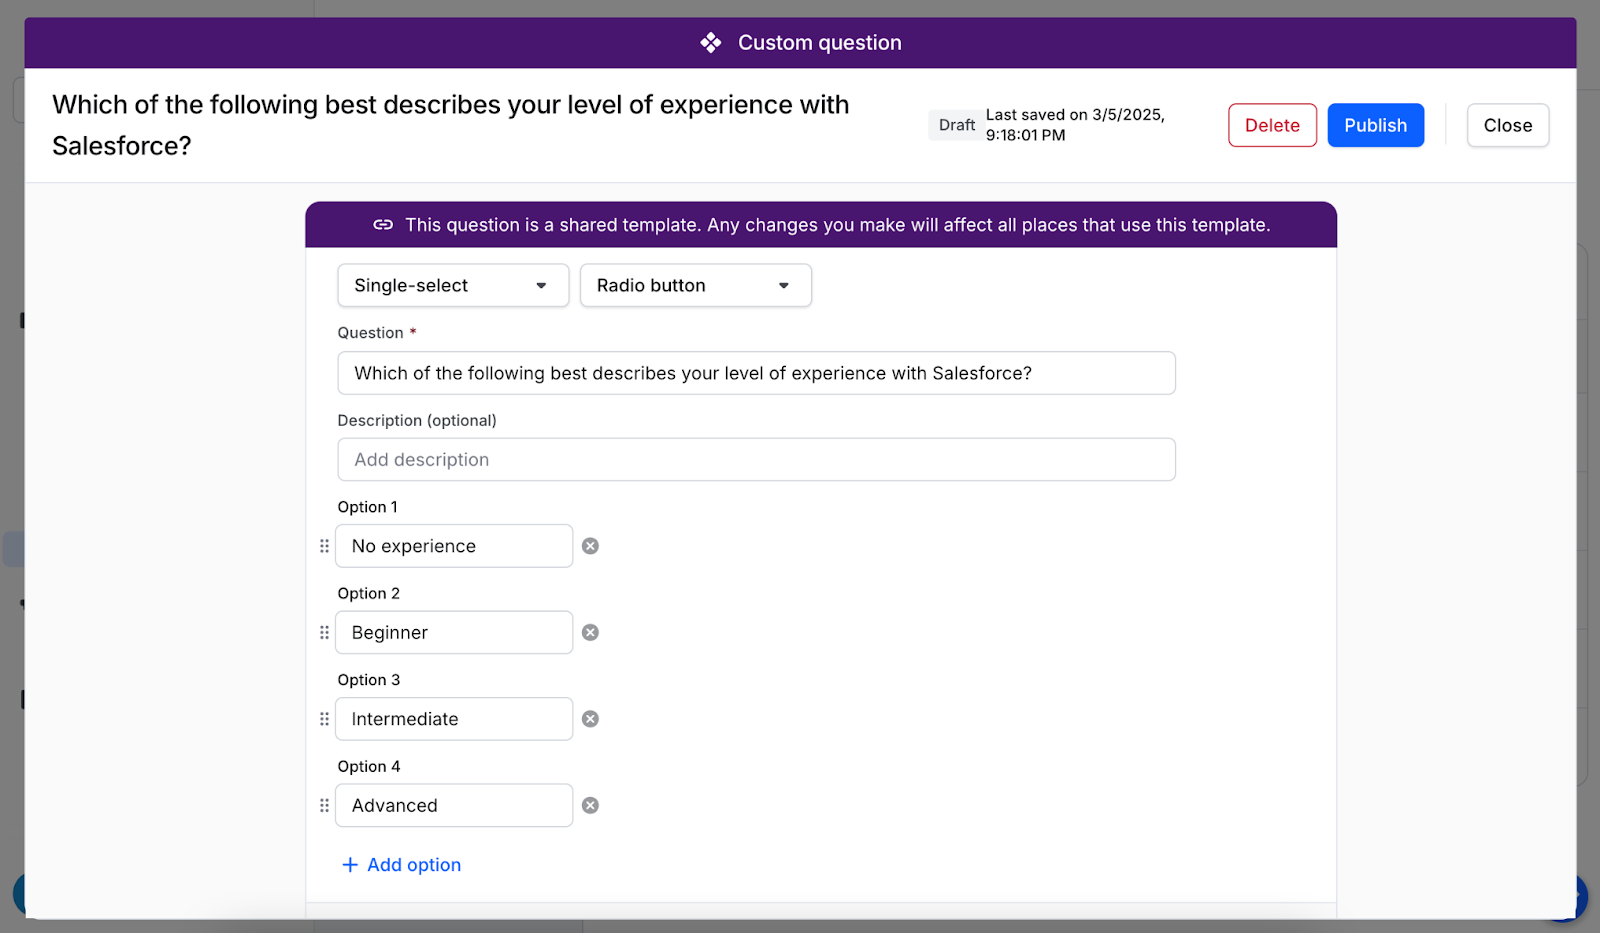
Task: Remove the 'Beginner' option
Action: (590, 633)
